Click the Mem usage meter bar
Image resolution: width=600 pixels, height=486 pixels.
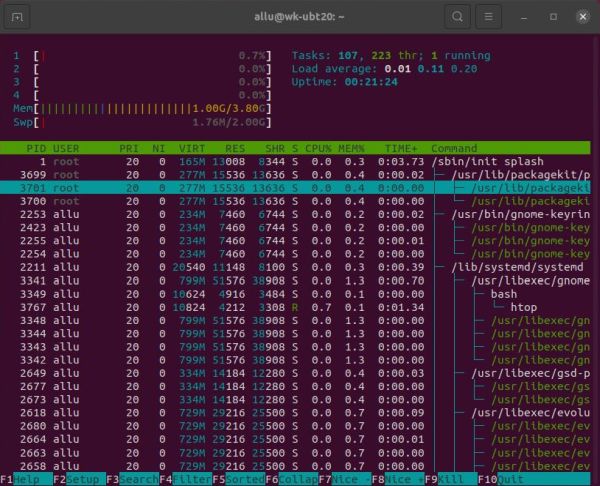click(142, 109)
